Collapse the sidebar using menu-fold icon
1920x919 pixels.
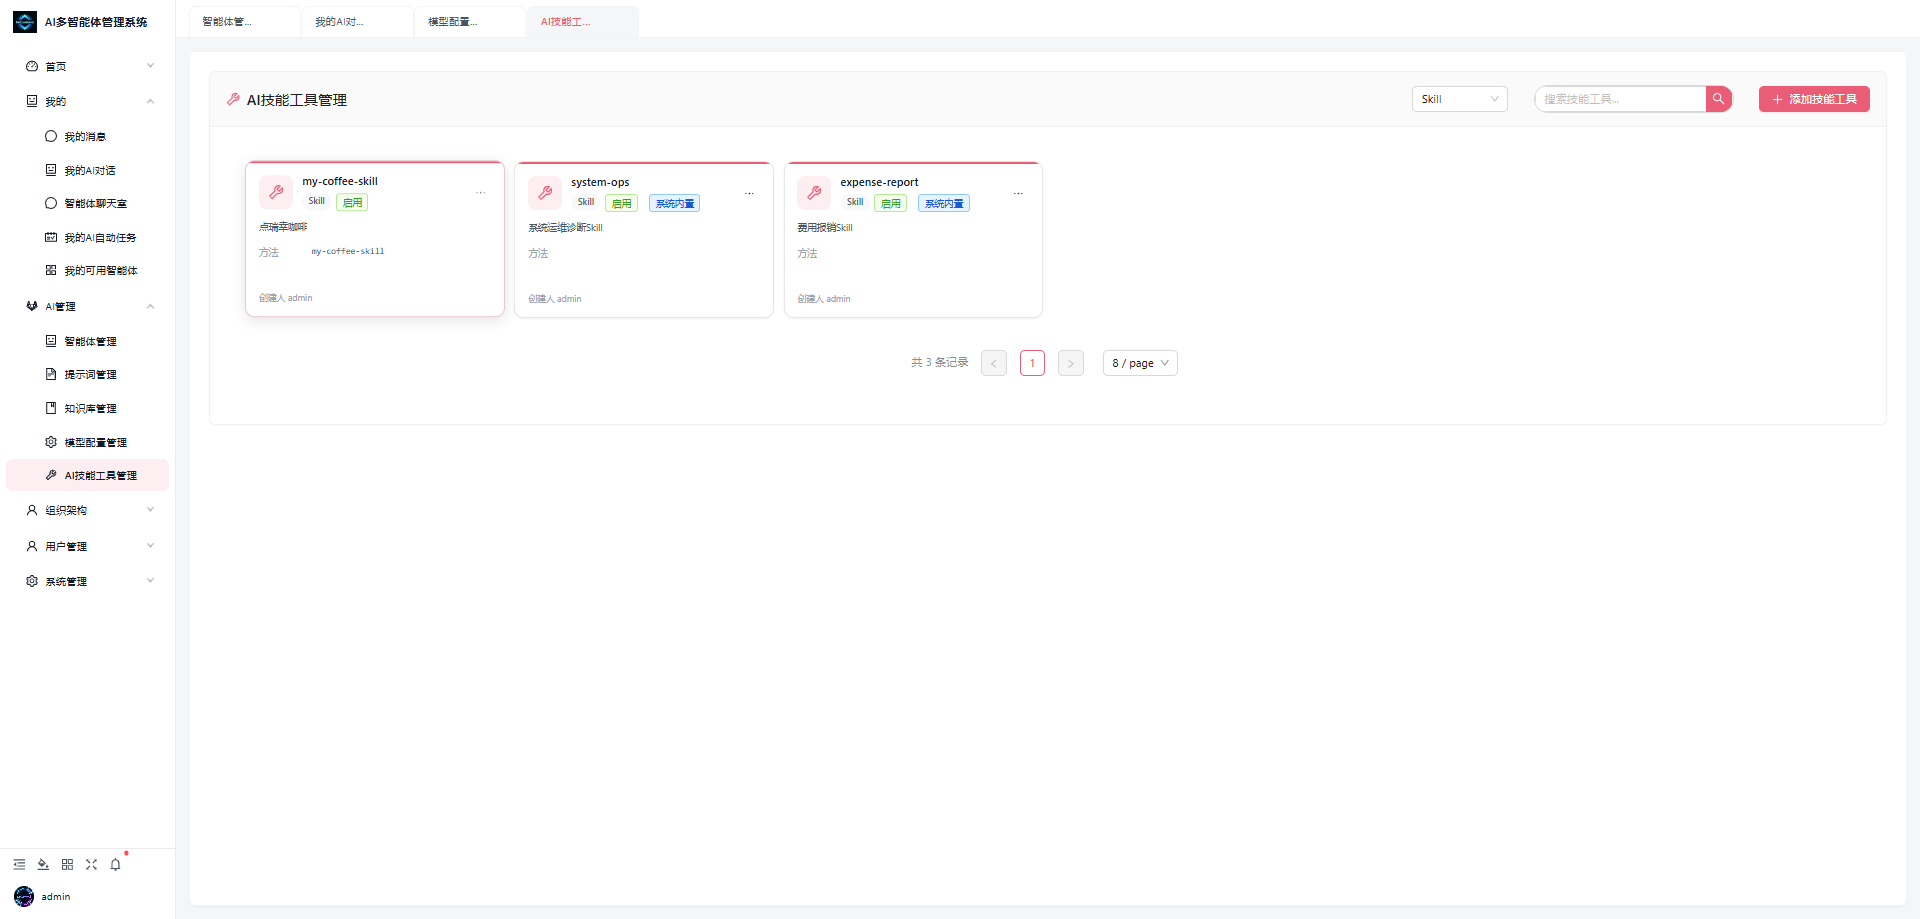[19, 864]
